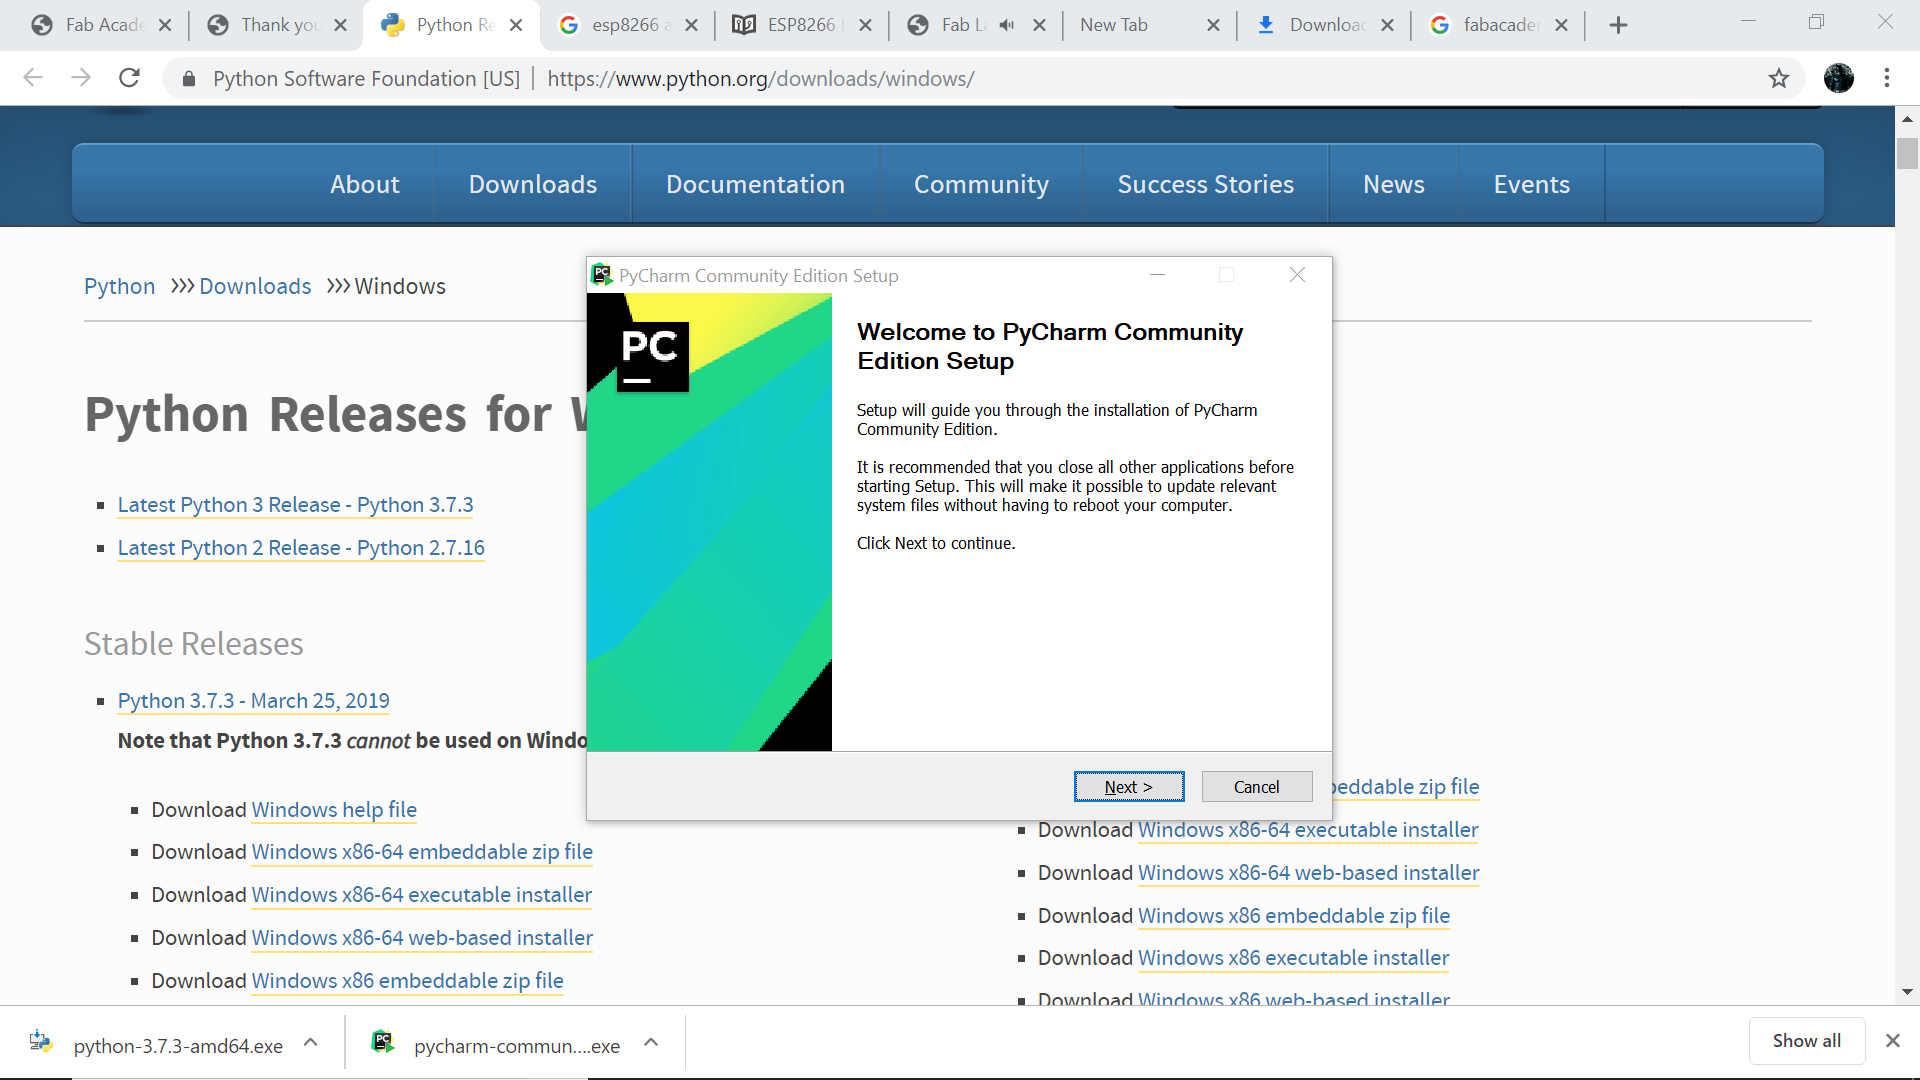The height and width of the screenshot is (1080, 1920).
Task: Expand options arrow for pycharm-community exe download
Action: [x=651, y=1043]
